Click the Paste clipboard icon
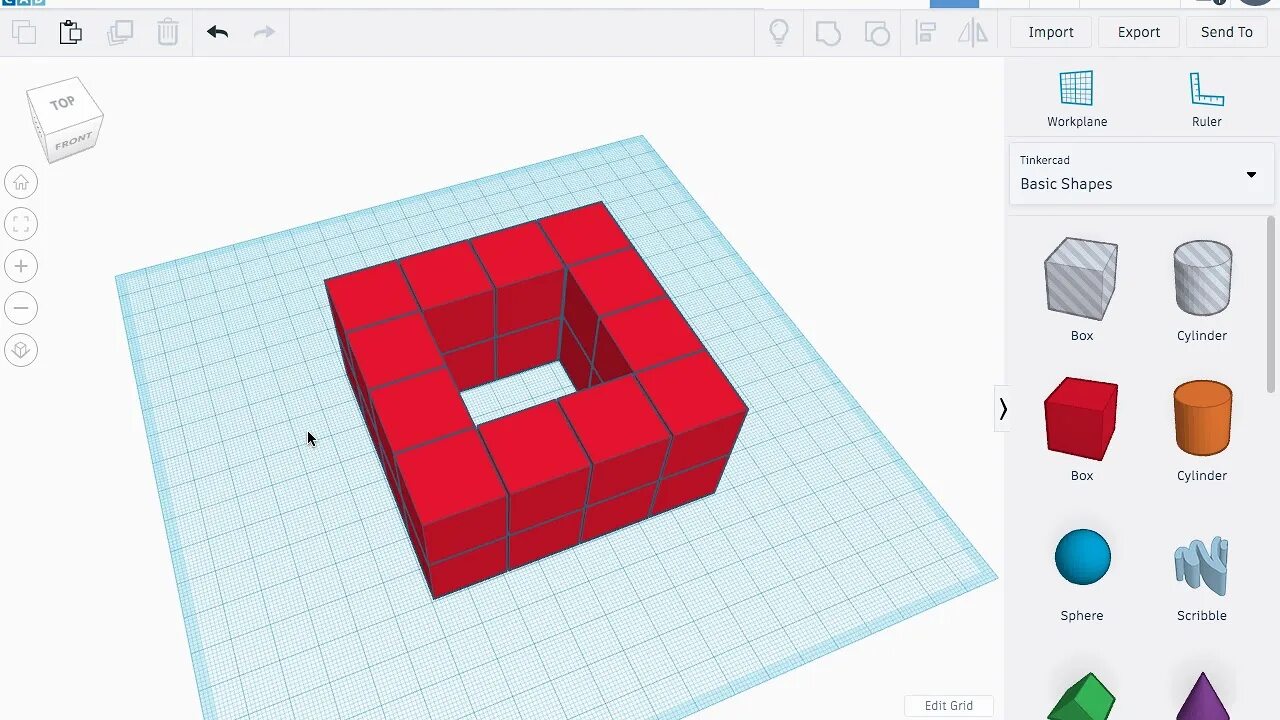1280x720 pixels. (71, 32)
